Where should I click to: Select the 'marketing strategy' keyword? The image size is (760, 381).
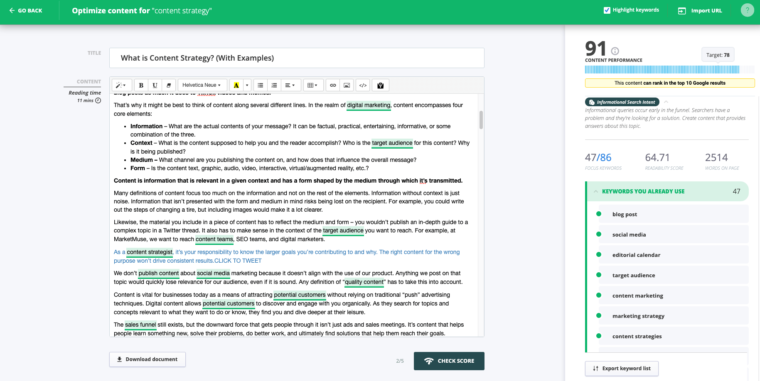click(673, 316)
